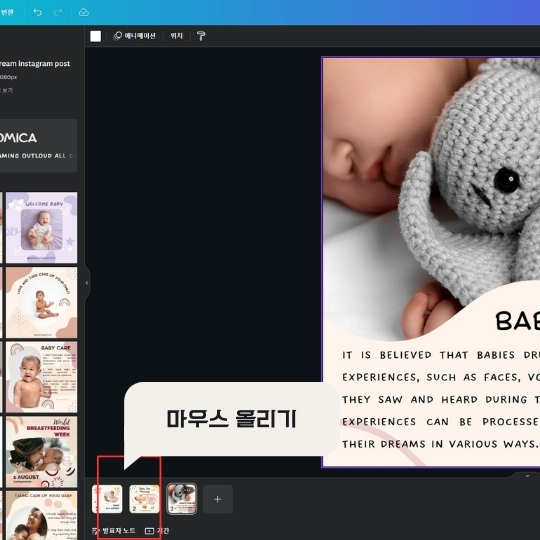The width and height of the screenshot is (540, 540).
Task: Undo the last action in the top bar
Action: tap(38, 12)
